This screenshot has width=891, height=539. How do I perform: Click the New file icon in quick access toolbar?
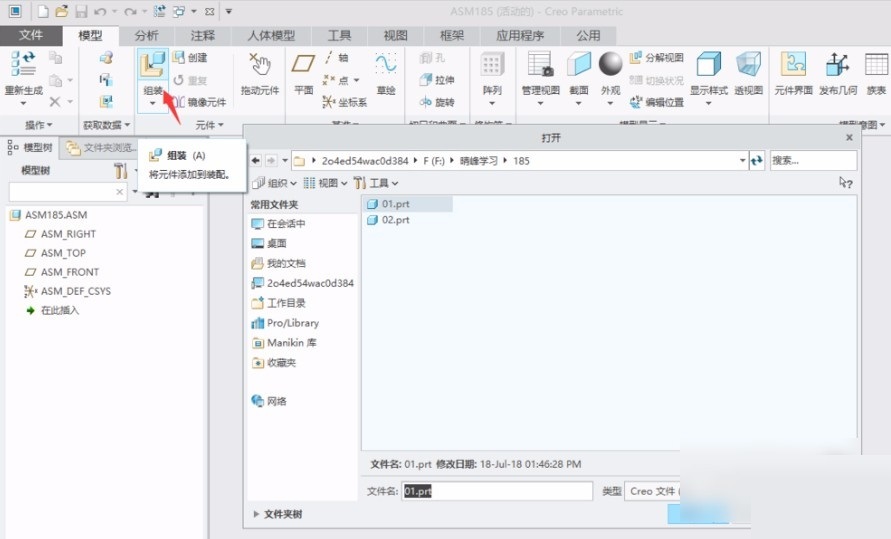[x=43, y=11]
